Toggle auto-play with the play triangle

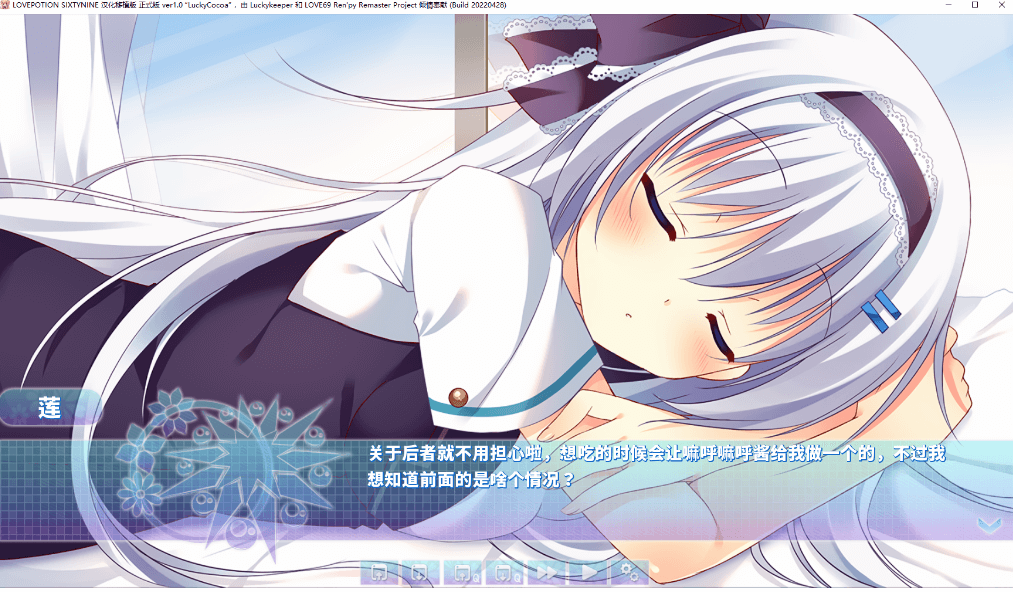[589, 572]
